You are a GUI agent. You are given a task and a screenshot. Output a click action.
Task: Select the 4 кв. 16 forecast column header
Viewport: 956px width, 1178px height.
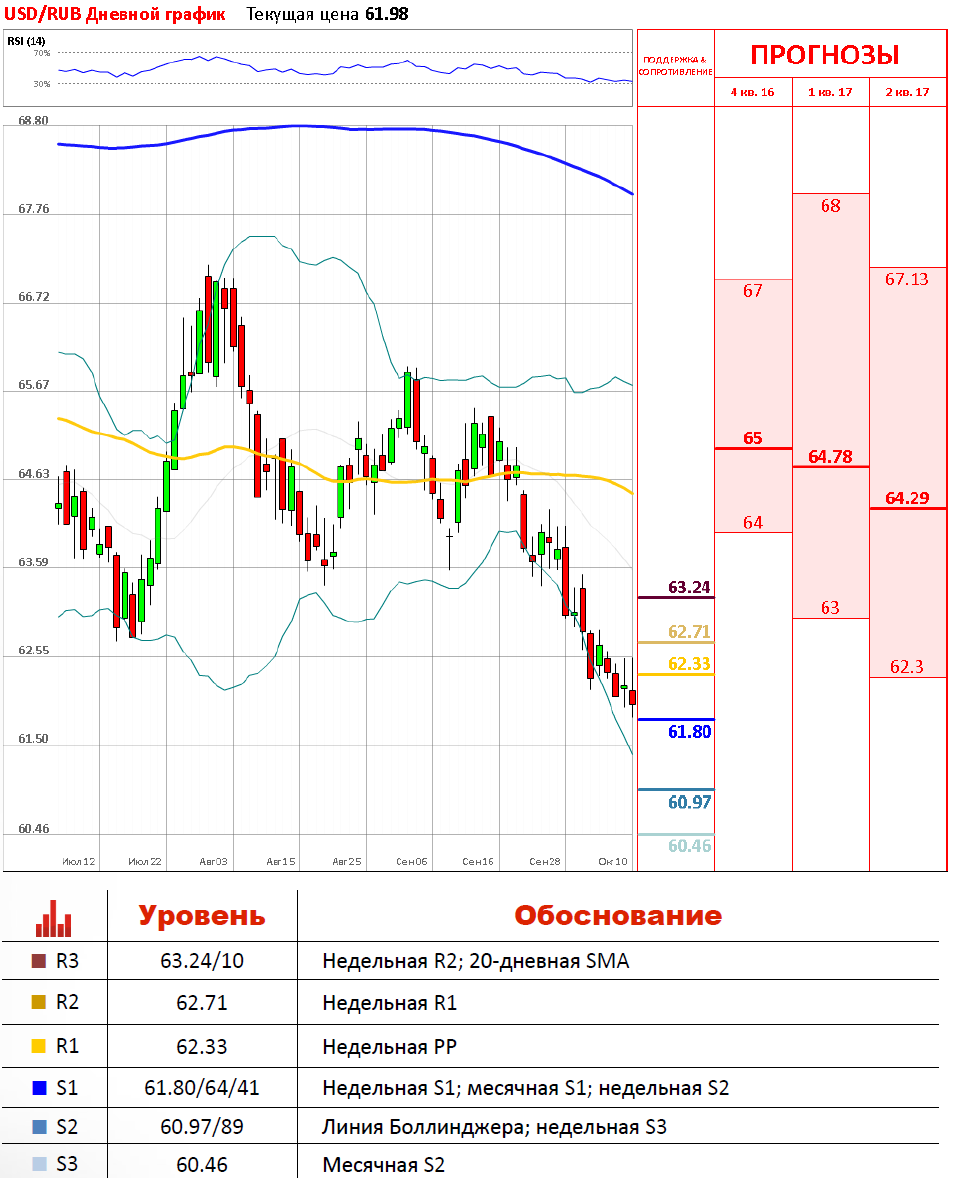click(x=753, y=92)
